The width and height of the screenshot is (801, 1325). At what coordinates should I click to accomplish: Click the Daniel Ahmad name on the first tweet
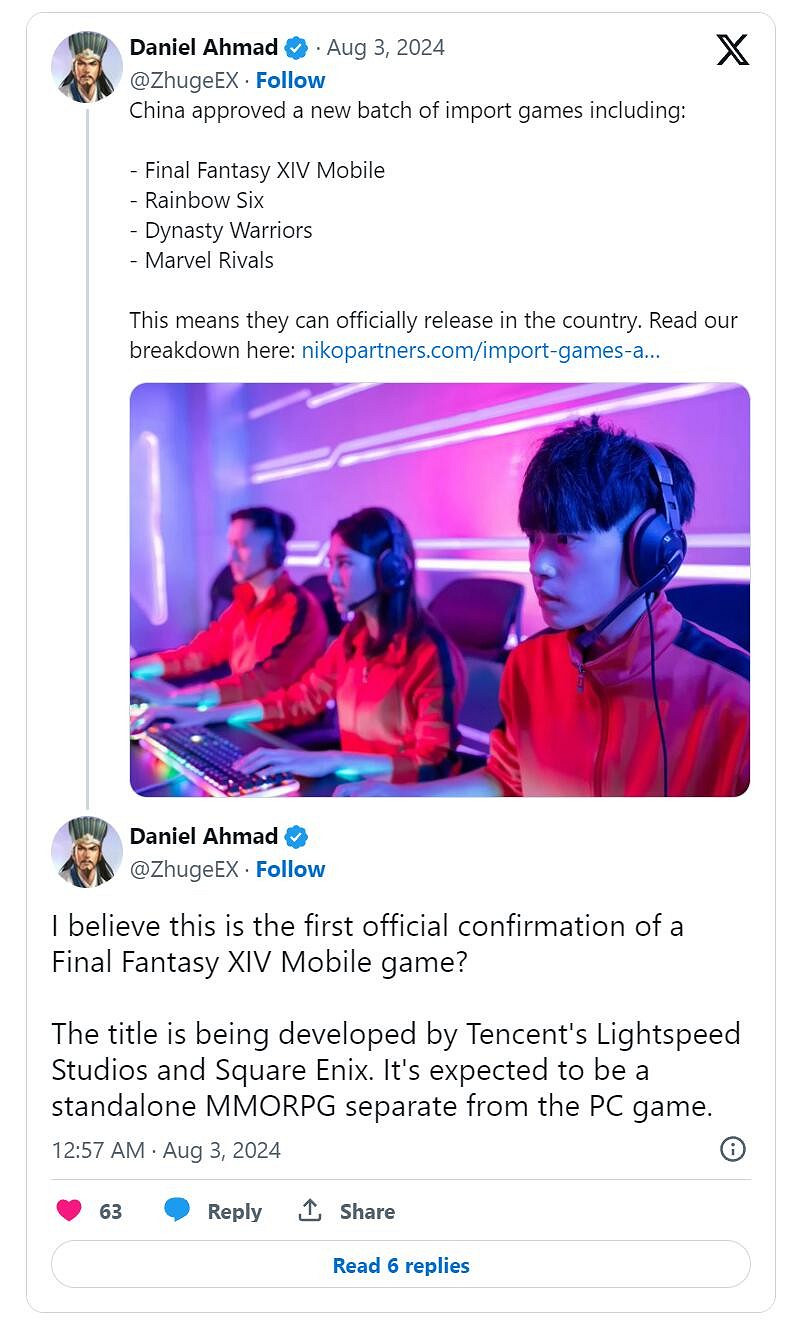click(204, 47)
